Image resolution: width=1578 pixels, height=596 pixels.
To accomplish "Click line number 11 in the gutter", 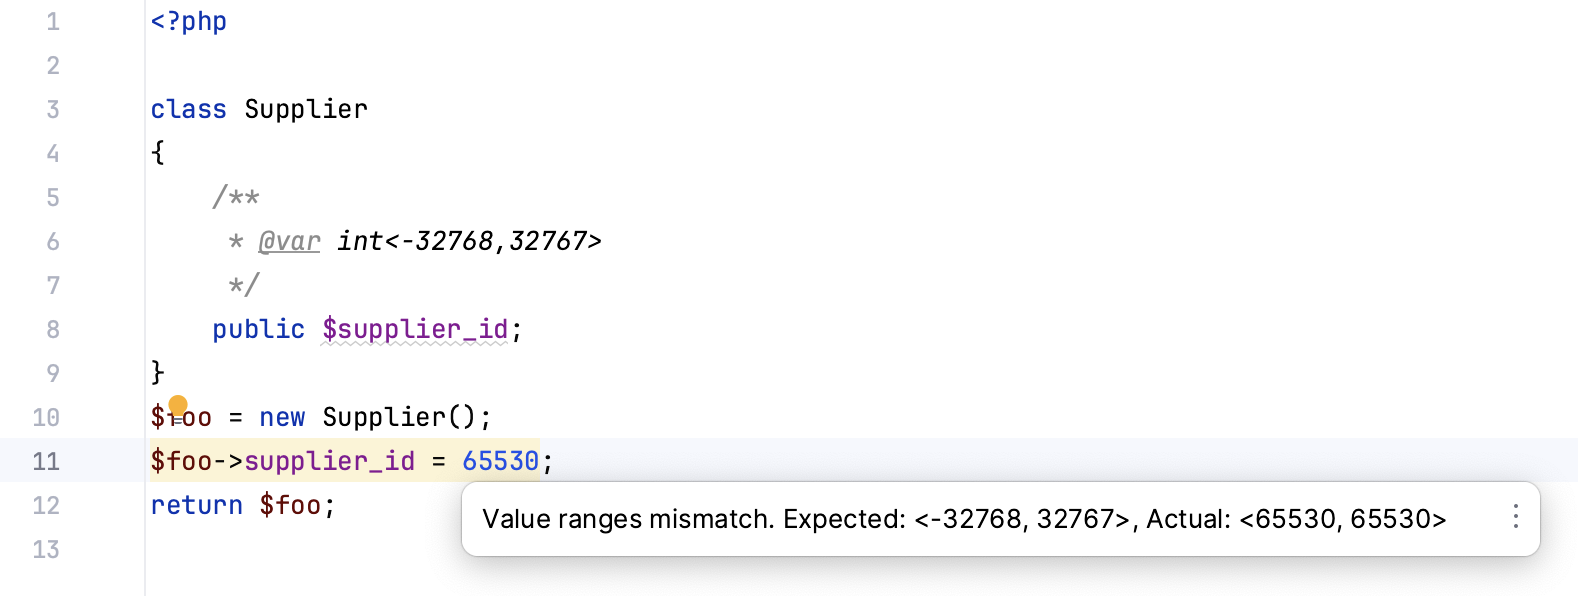I will point(47,461).
